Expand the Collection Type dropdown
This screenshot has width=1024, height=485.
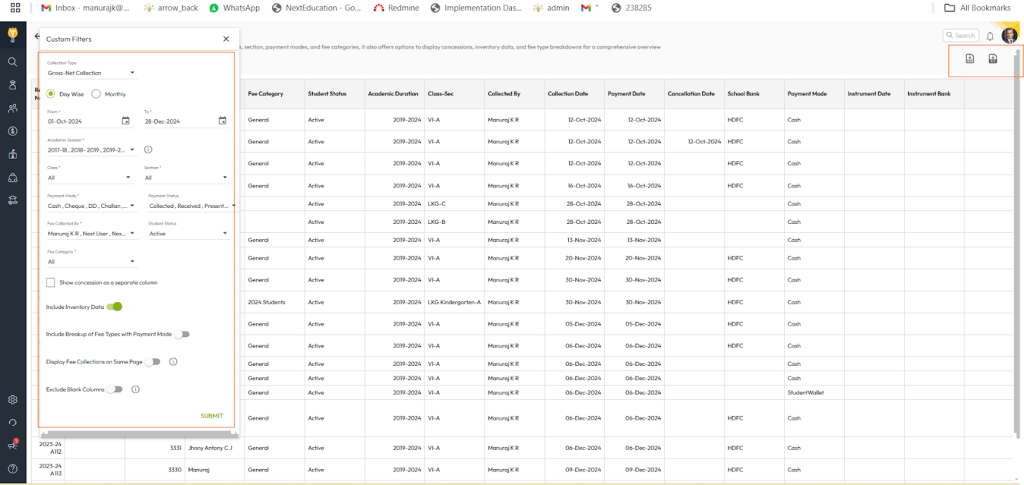(x=91, y=73)
